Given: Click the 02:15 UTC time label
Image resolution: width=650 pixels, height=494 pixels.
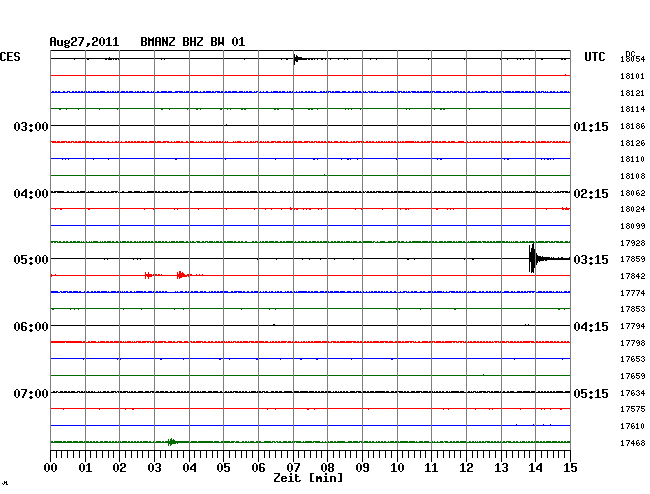Looking at the screenshot, I should click(591, 194).
